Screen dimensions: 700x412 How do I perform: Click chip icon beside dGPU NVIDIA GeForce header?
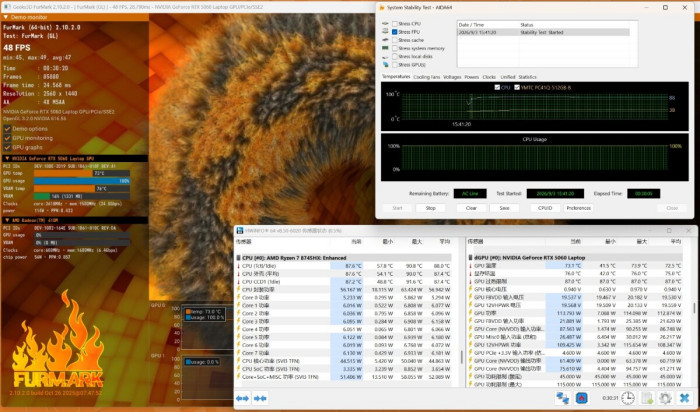tap(471, 258)
